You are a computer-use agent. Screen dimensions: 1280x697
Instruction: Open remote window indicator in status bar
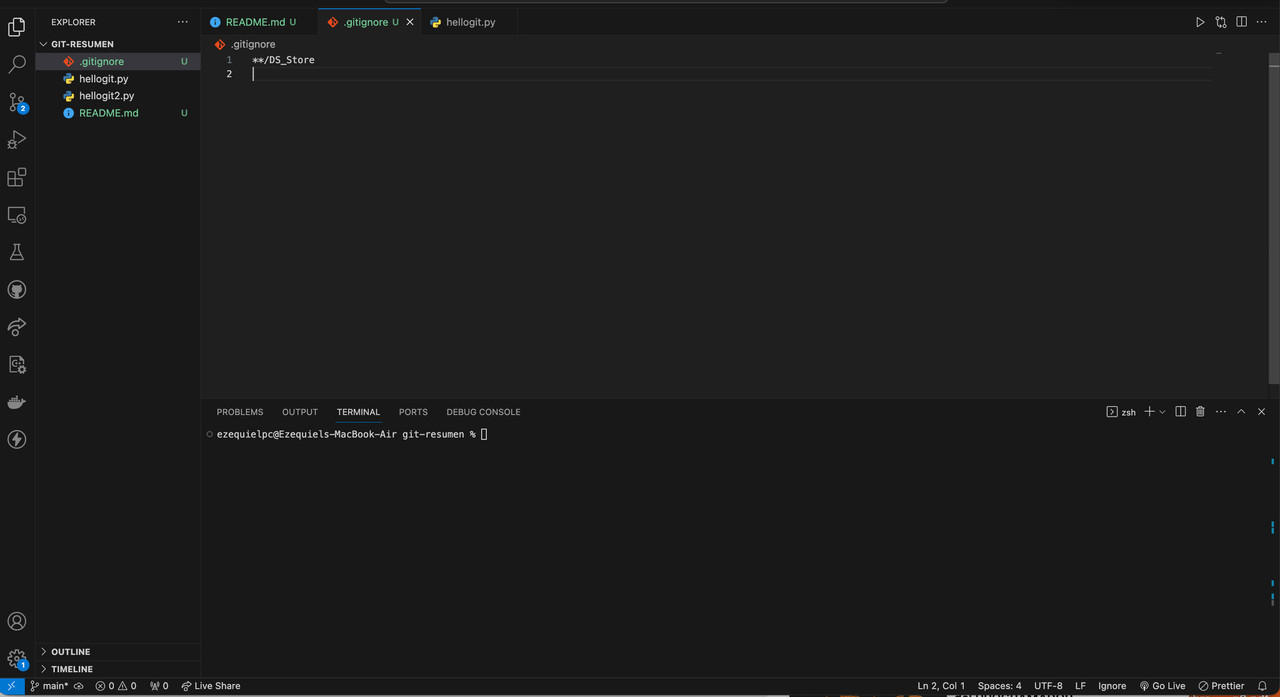[x=11, y=686]
